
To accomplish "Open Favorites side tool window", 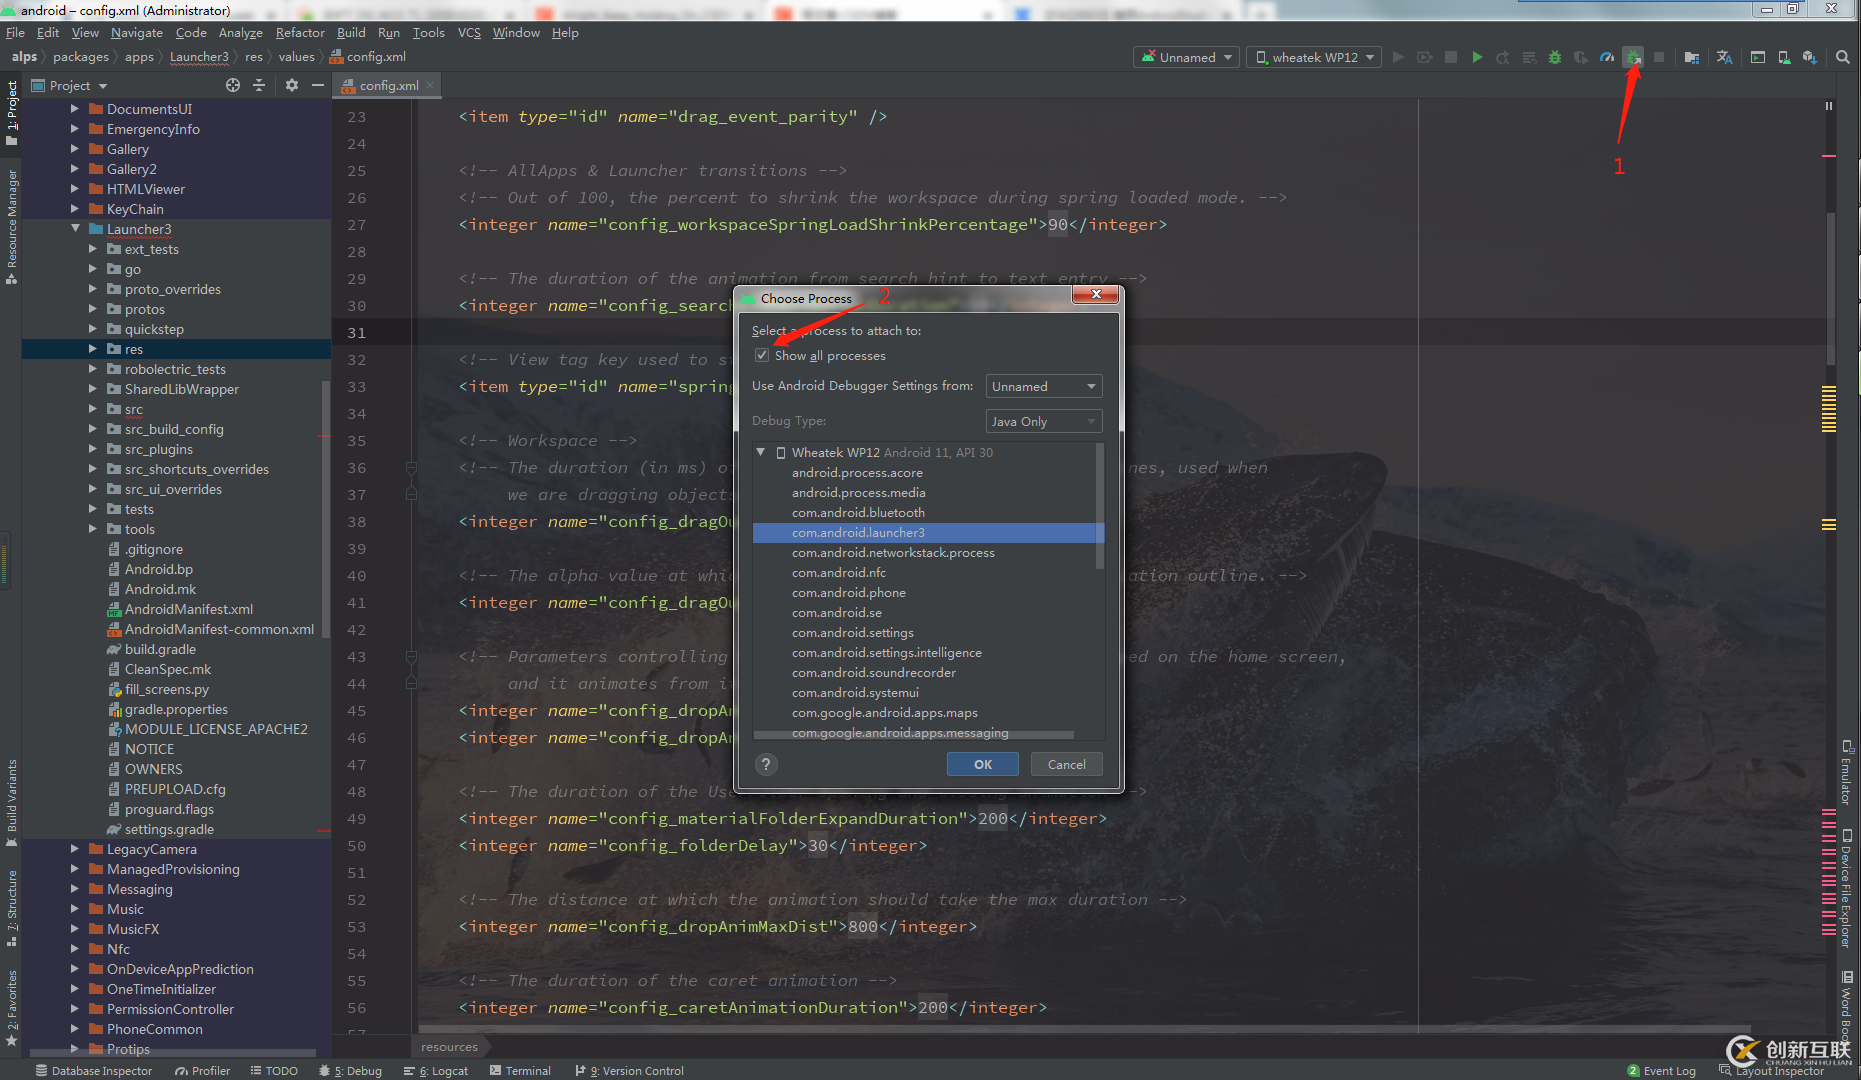I will (11, 1007).
